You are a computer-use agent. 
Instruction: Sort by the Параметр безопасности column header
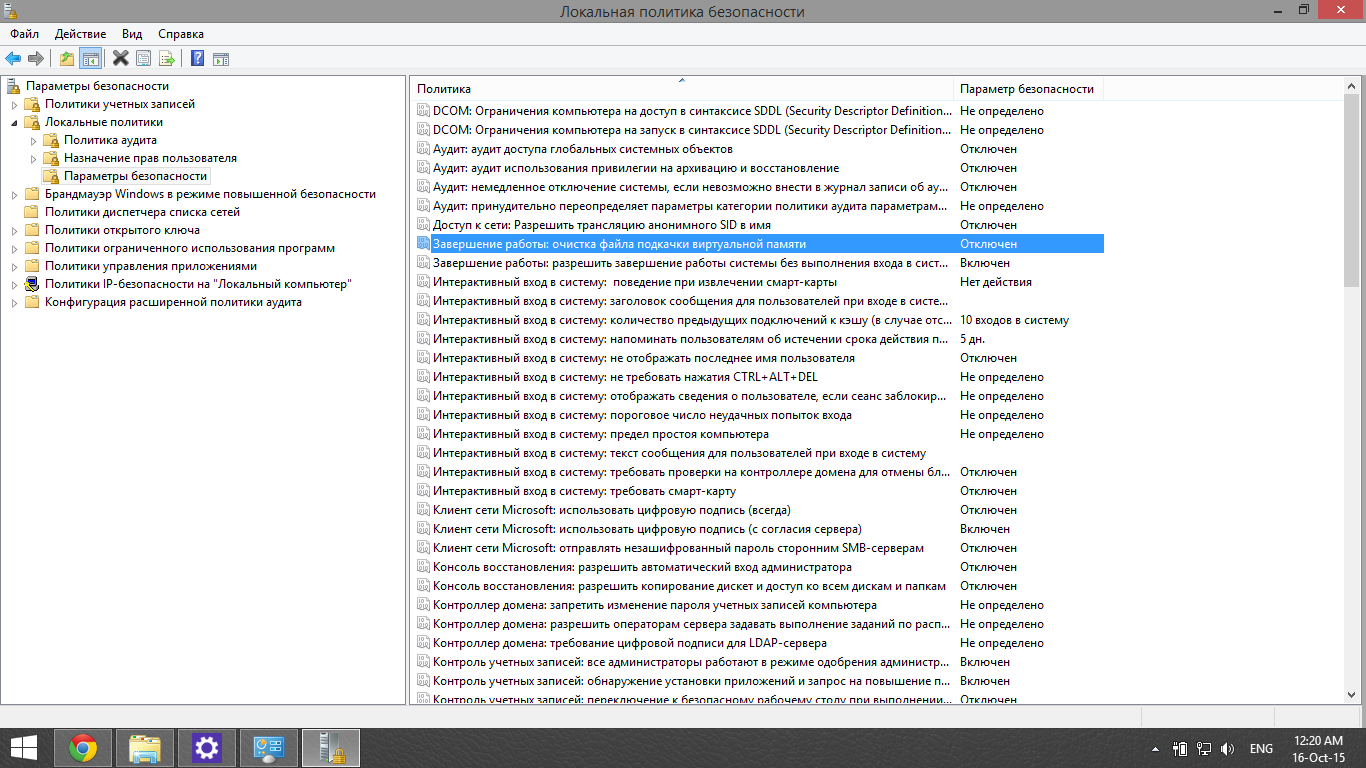(x=1028, y=89)
